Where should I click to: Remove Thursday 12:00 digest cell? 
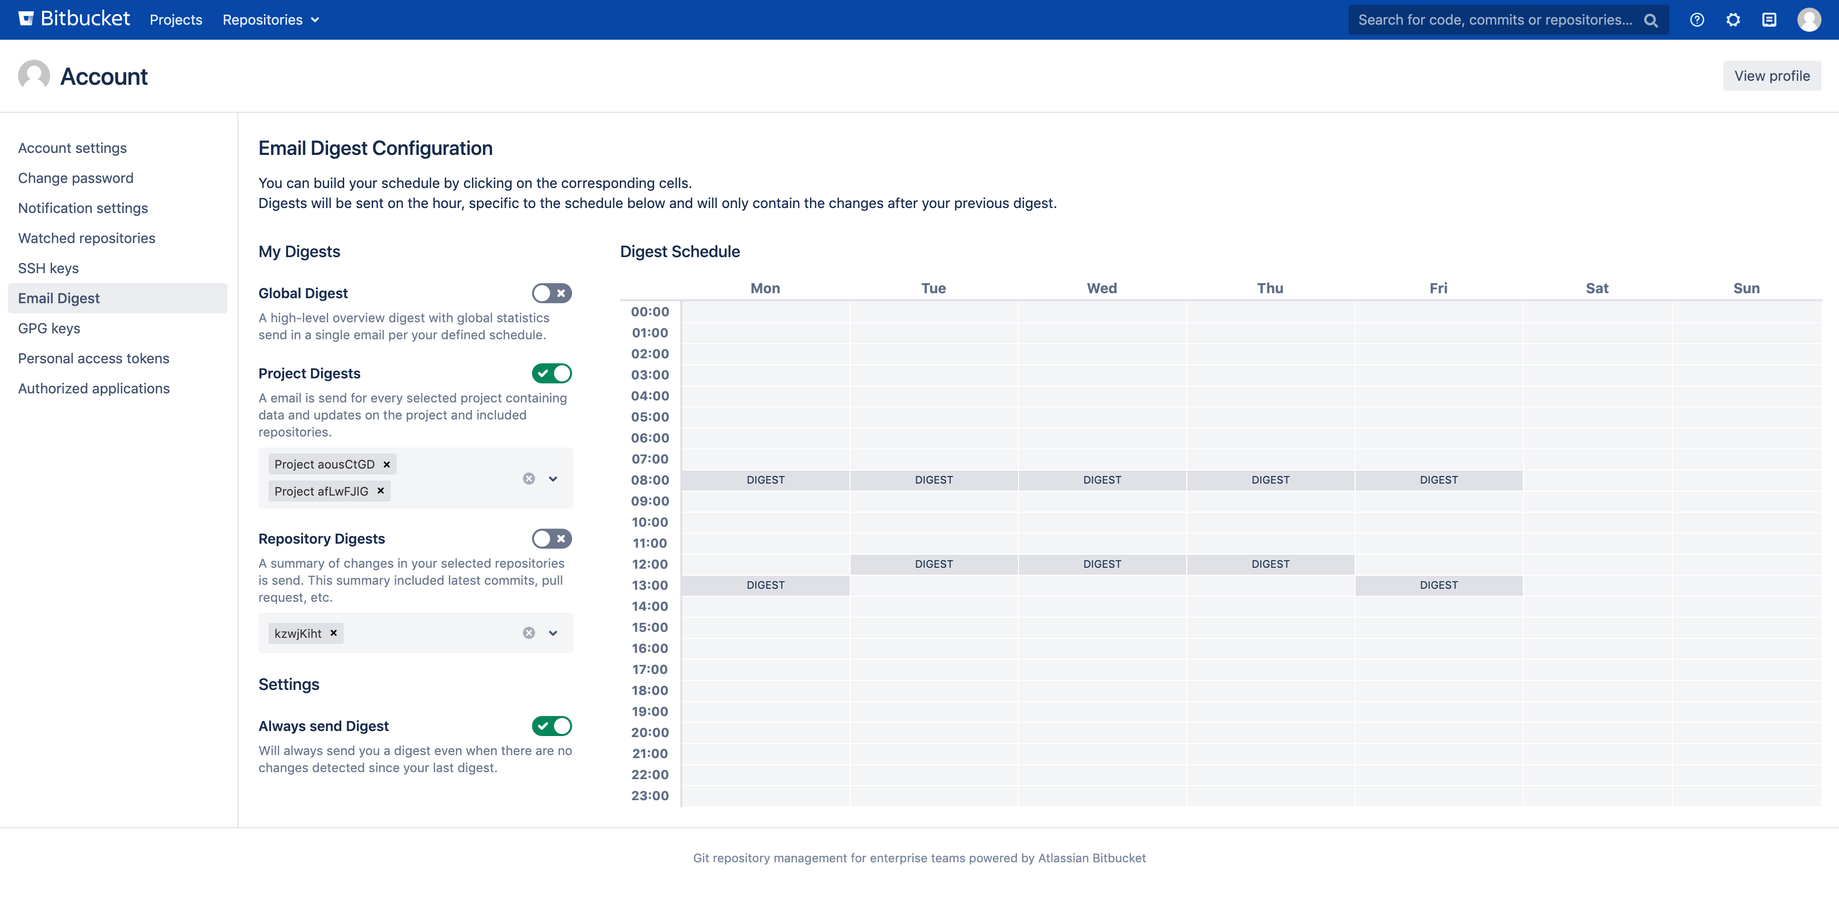click(x=1270, y=564)
